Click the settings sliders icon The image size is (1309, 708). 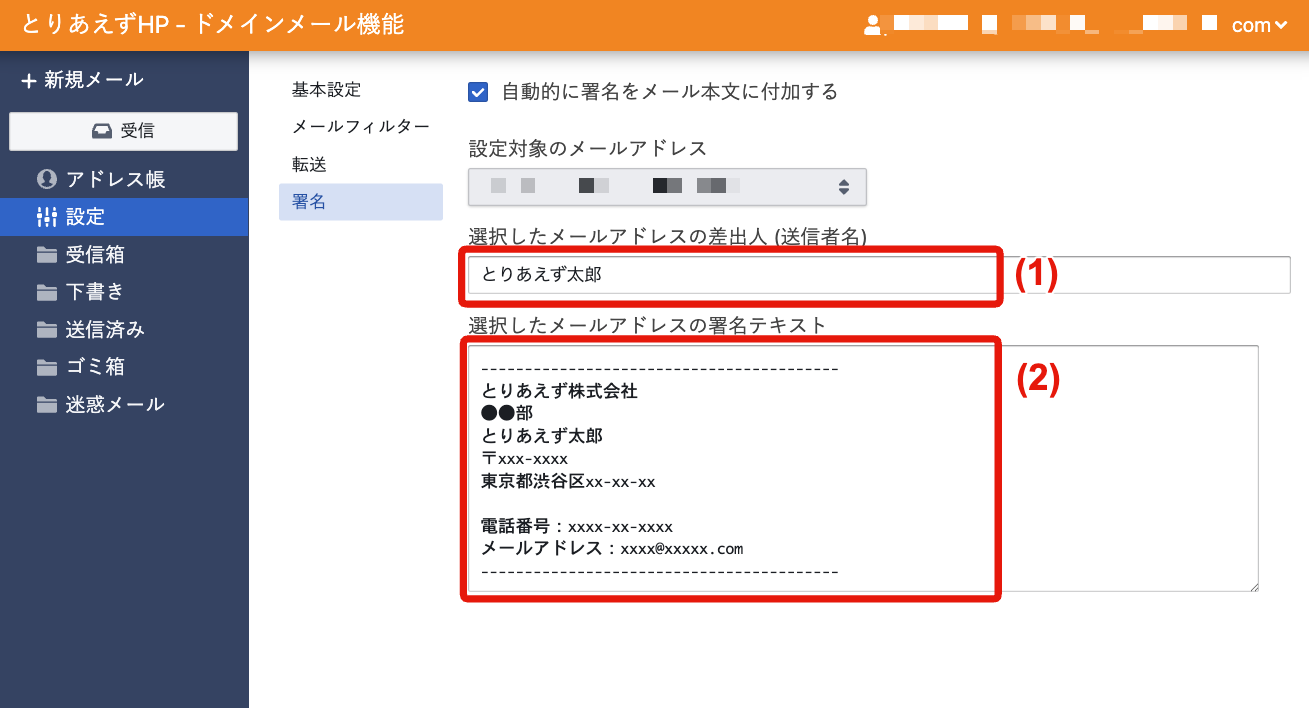coord(46,217)
